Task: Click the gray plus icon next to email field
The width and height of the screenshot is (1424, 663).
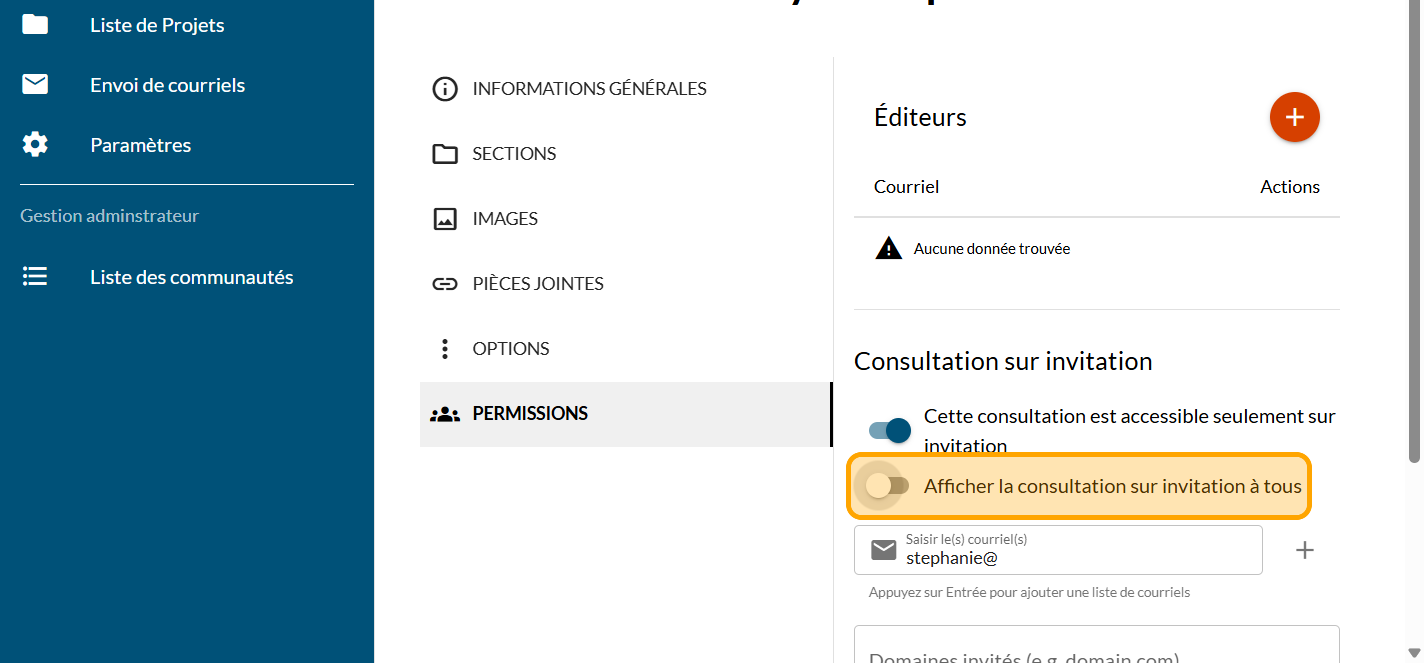Action: tap(1304, 550)
